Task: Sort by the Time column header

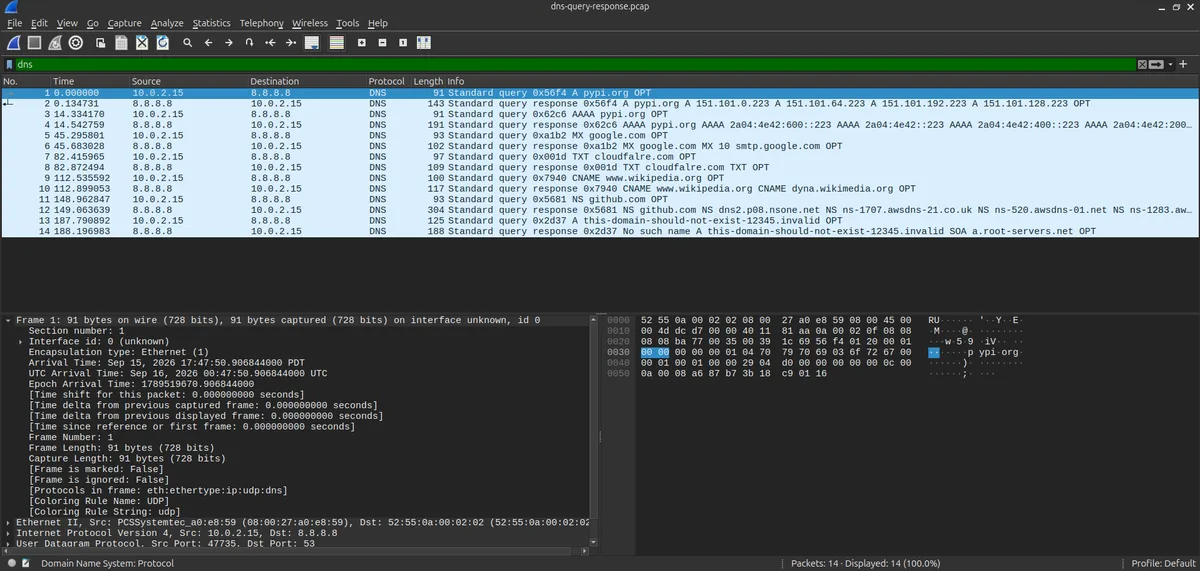Action: 89,81
